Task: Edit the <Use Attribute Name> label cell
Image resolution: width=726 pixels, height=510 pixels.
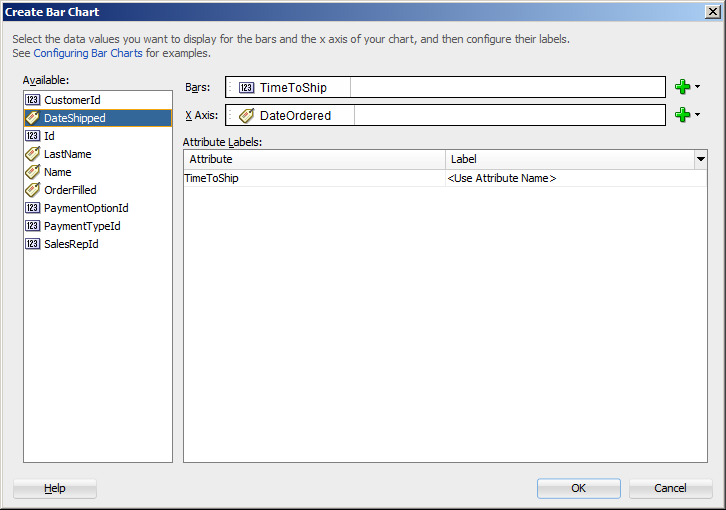Action: [576, 178]
